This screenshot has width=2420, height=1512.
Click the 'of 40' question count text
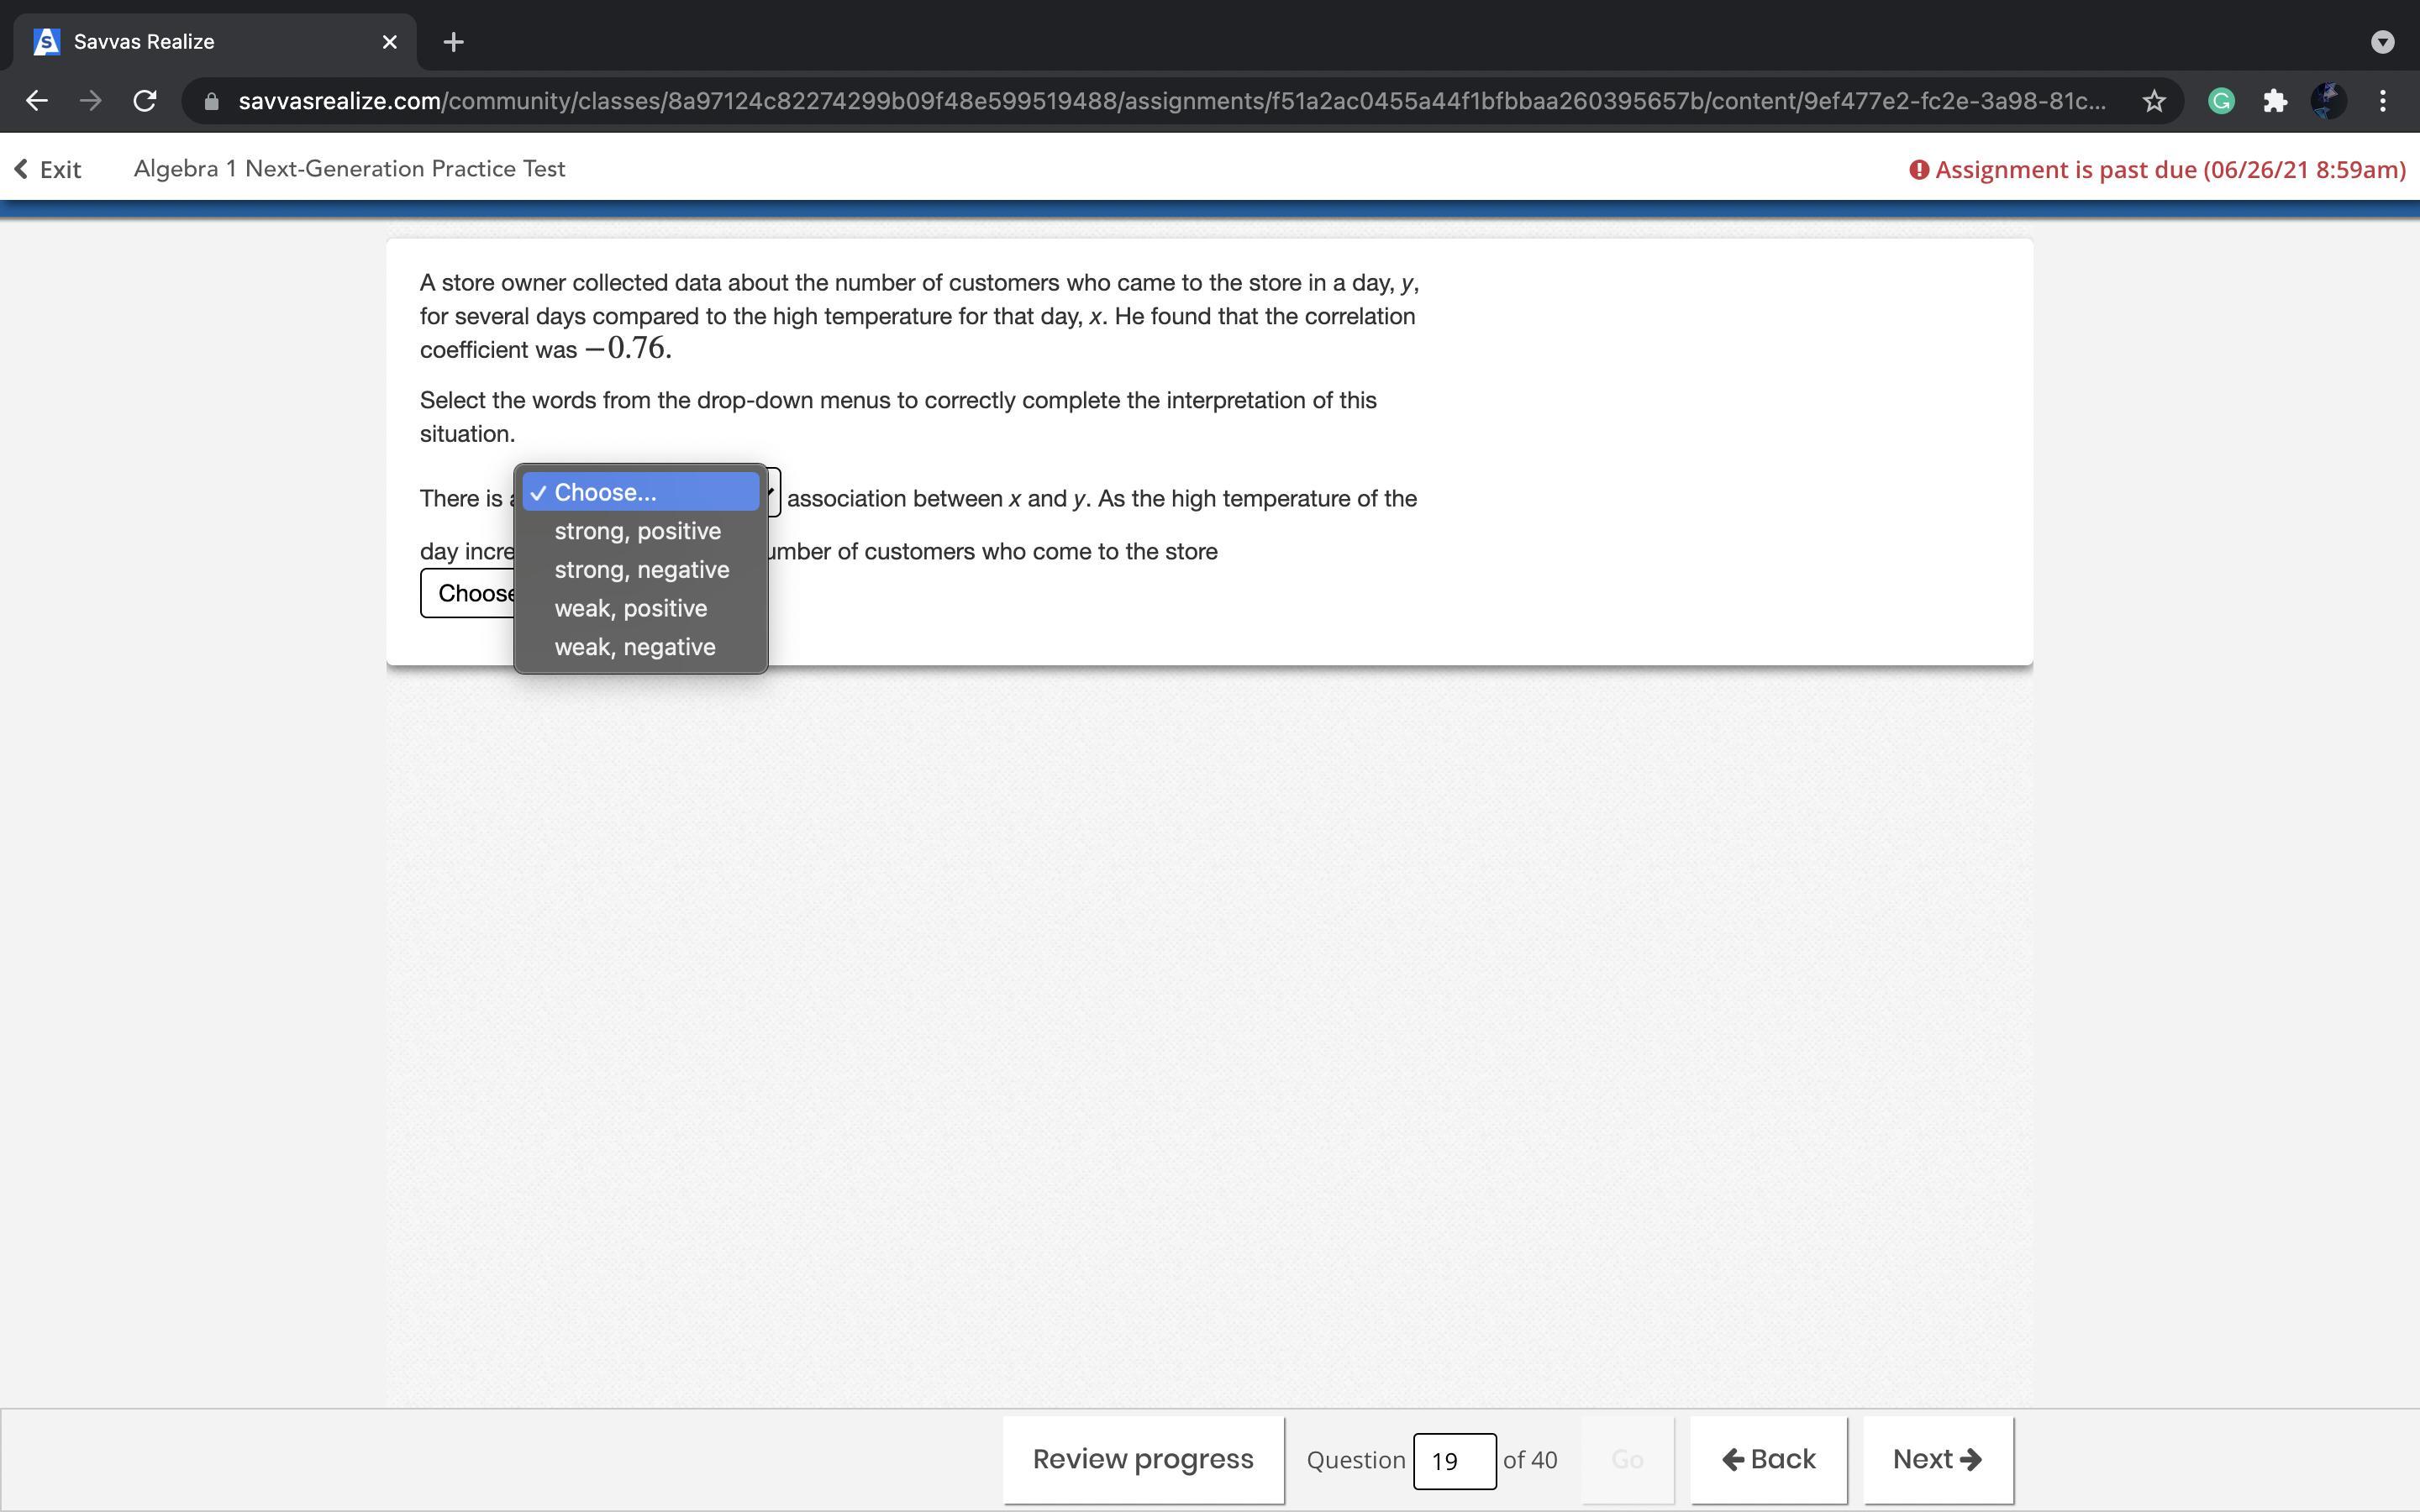(x=1530, y=1460)
